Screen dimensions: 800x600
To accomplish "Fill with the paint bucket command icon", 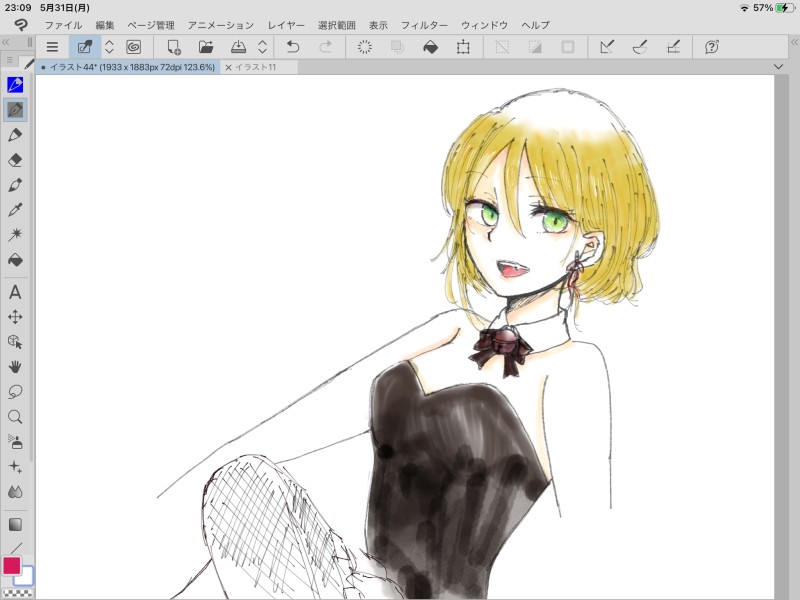I will (431, 47).
